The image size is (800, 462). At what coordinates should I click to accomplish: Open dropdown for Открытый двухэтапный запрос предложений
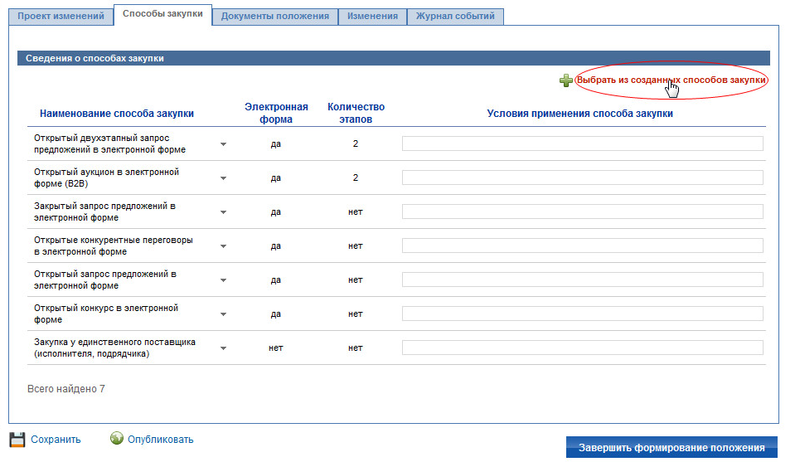(224, 144)
